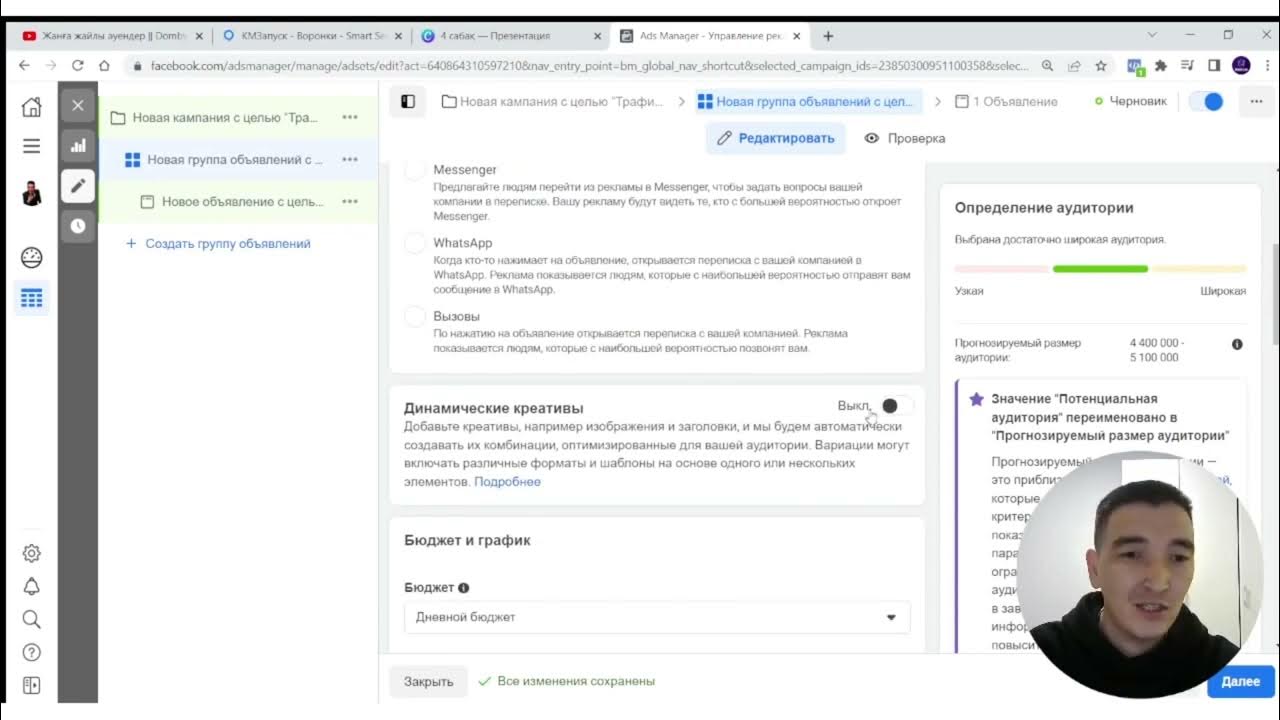The image size is (1280, 720).
Task: Toggle Динамические креативы switch
Action: (895, 405)
